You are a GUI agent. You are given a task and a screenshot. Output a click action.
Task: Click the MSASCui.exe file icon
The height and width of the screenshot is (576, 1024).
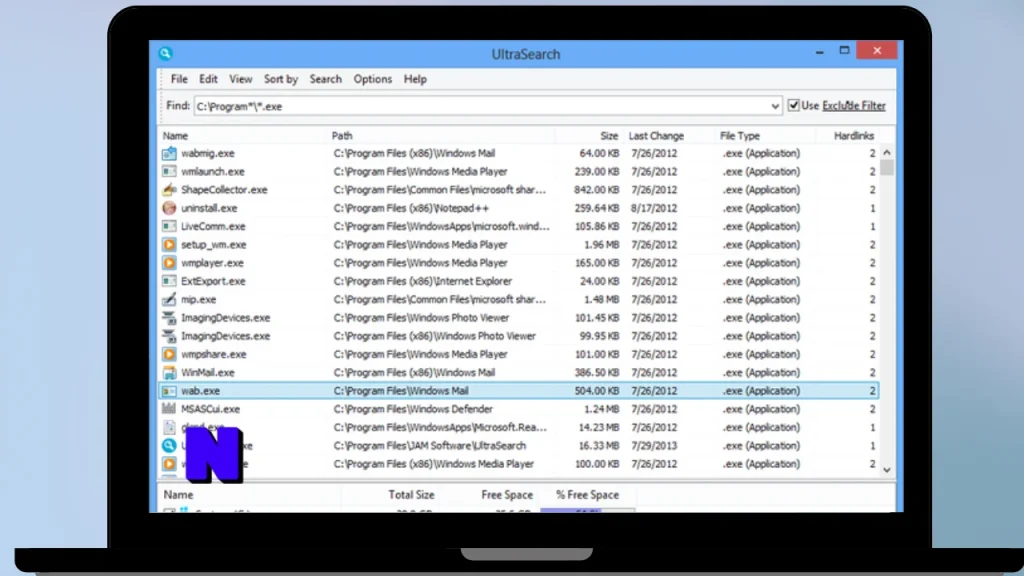tap(169, 409)
